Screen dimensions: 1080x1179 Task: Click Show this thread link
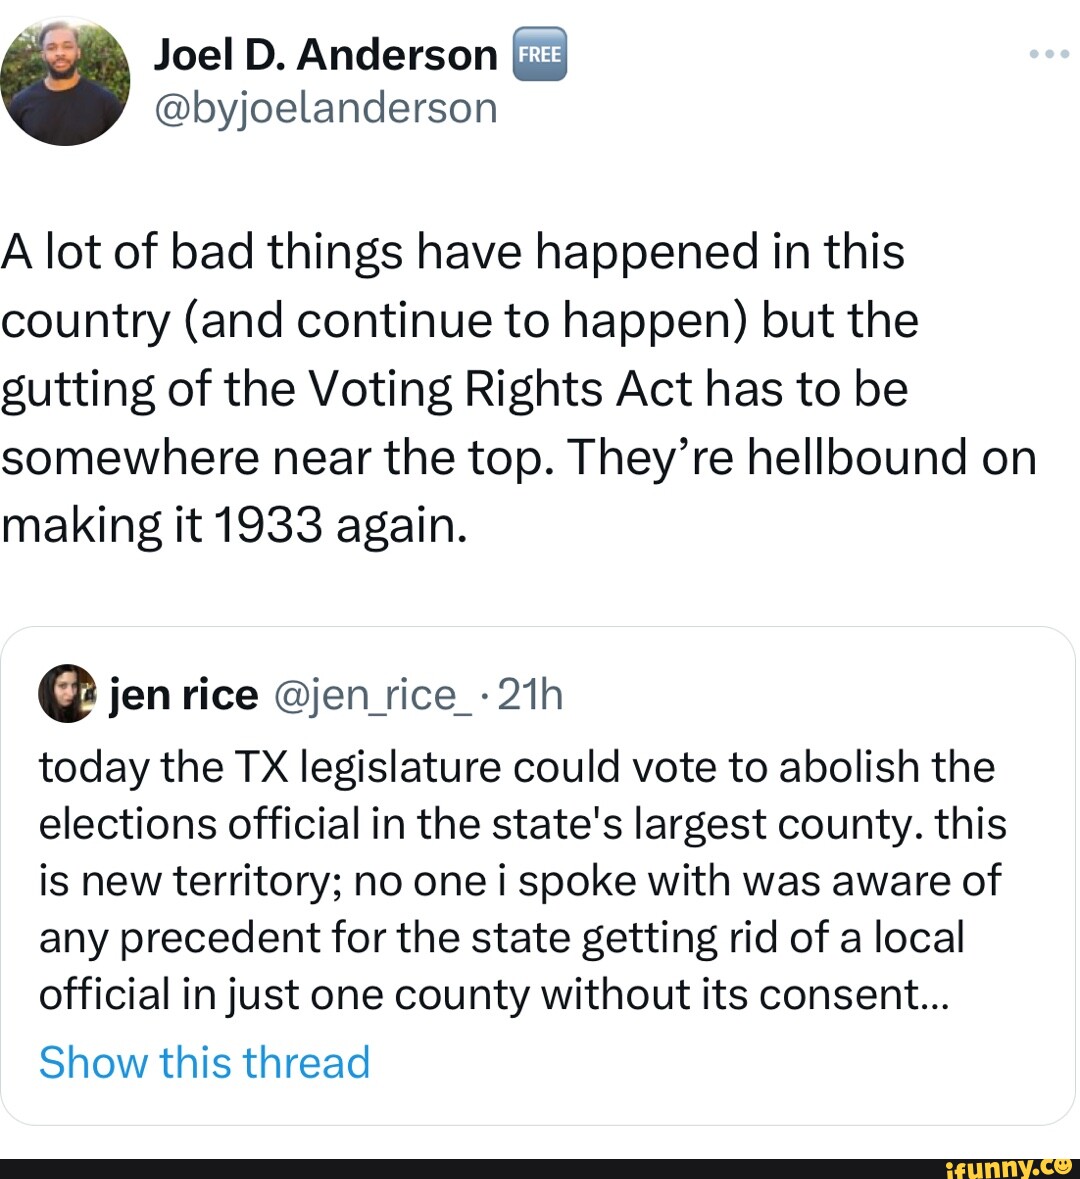tap(204, 1062)
